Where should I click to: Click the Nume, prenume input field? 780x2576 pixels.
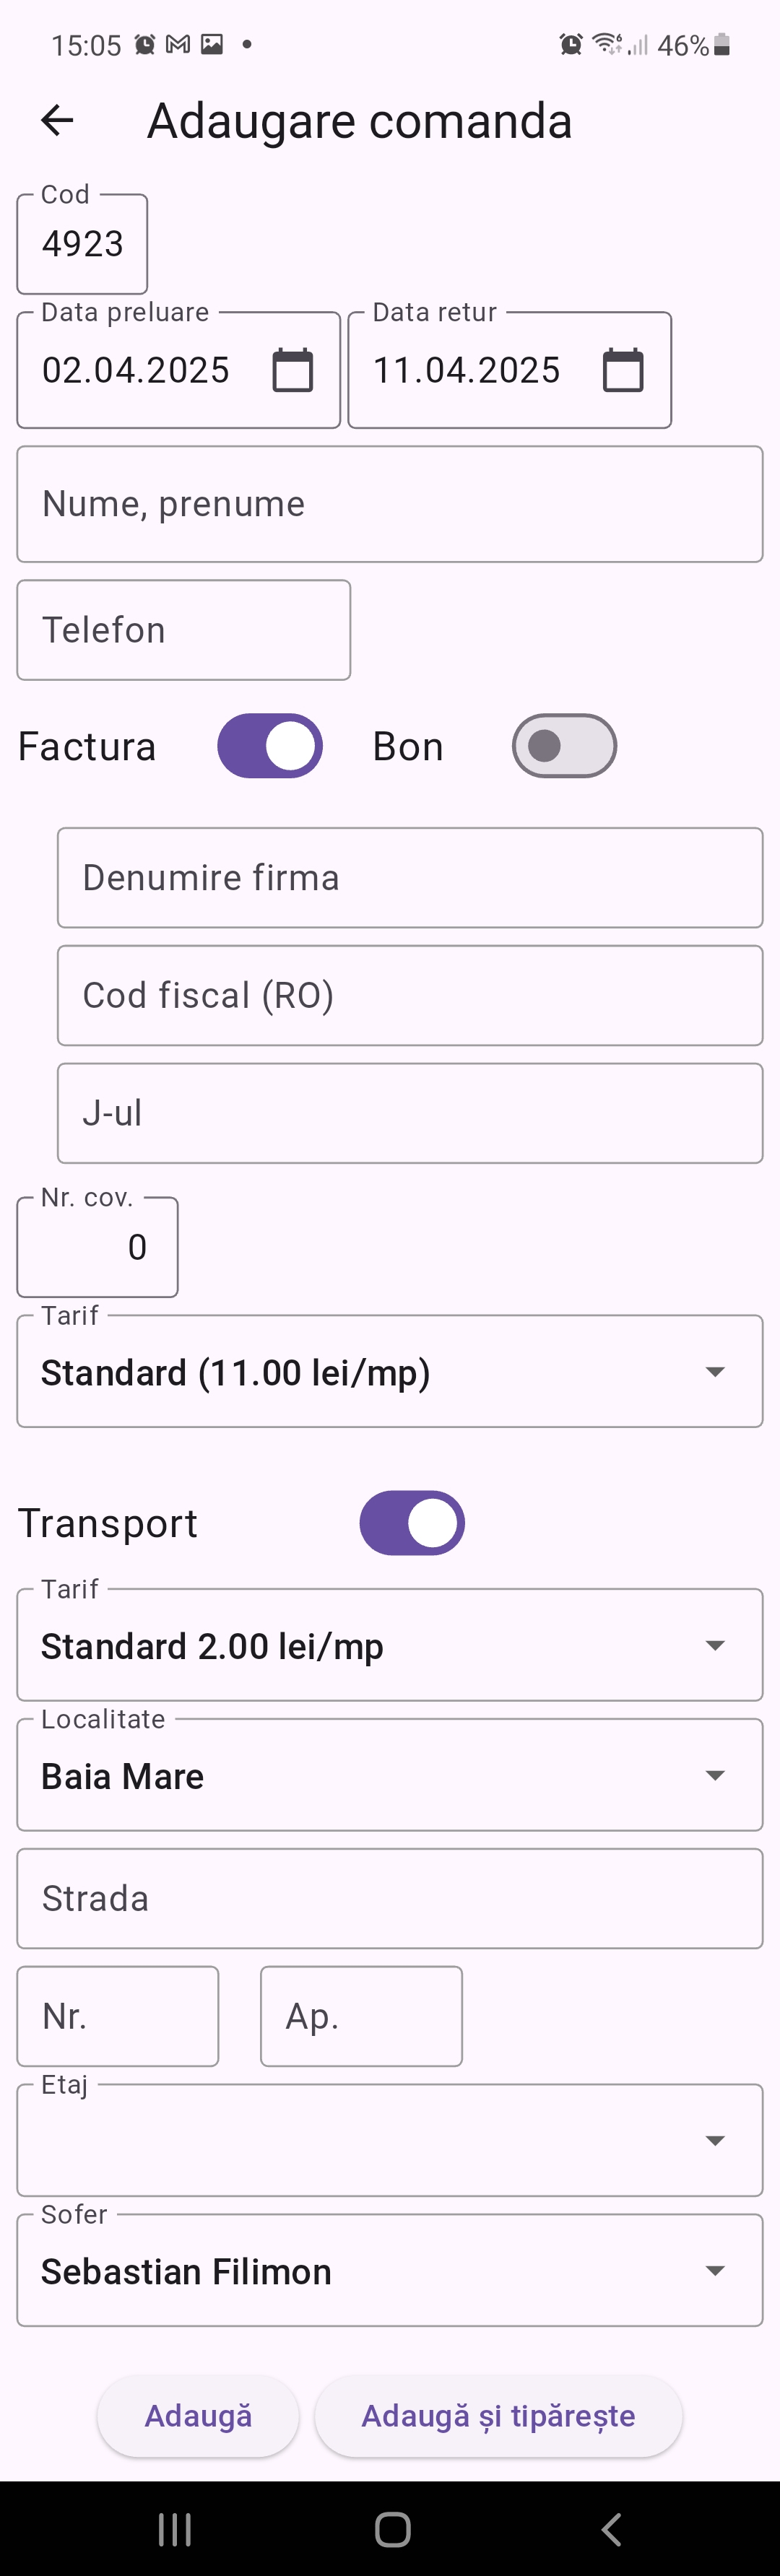[x=390, y=504]
